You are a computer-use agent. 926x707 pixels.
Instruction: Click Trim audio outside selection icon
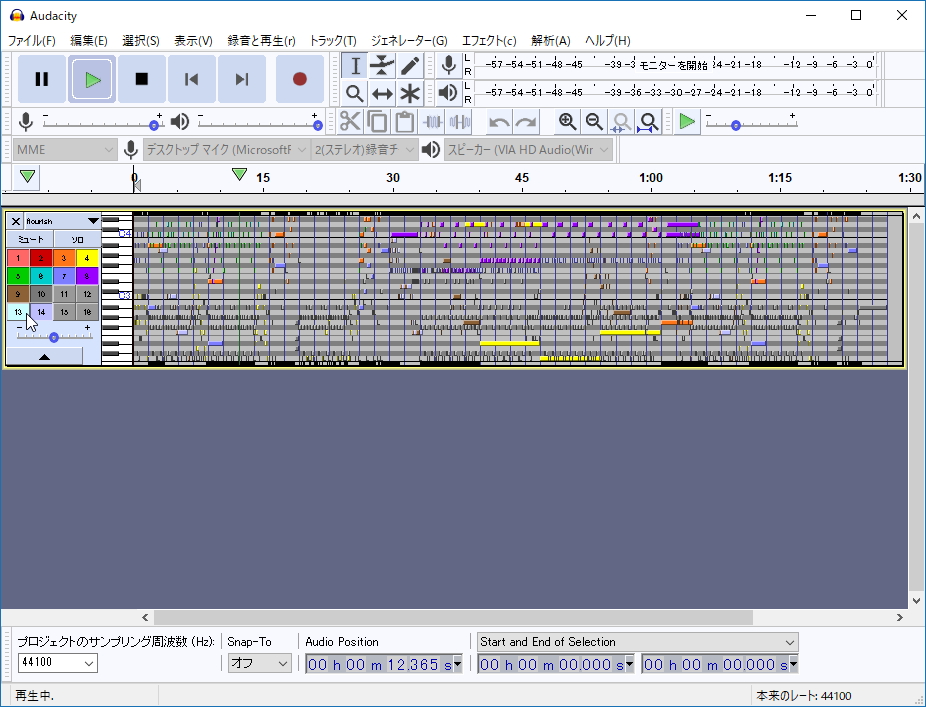pos(432,122)
